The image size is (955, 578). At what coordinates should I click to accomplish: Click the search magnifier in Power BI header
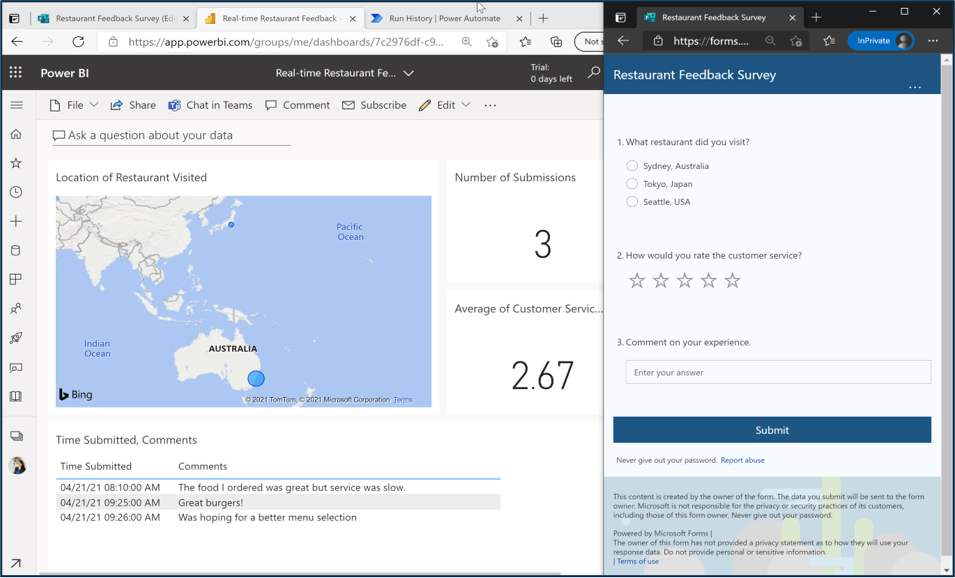pyautogui.click(x=593, y=73)
